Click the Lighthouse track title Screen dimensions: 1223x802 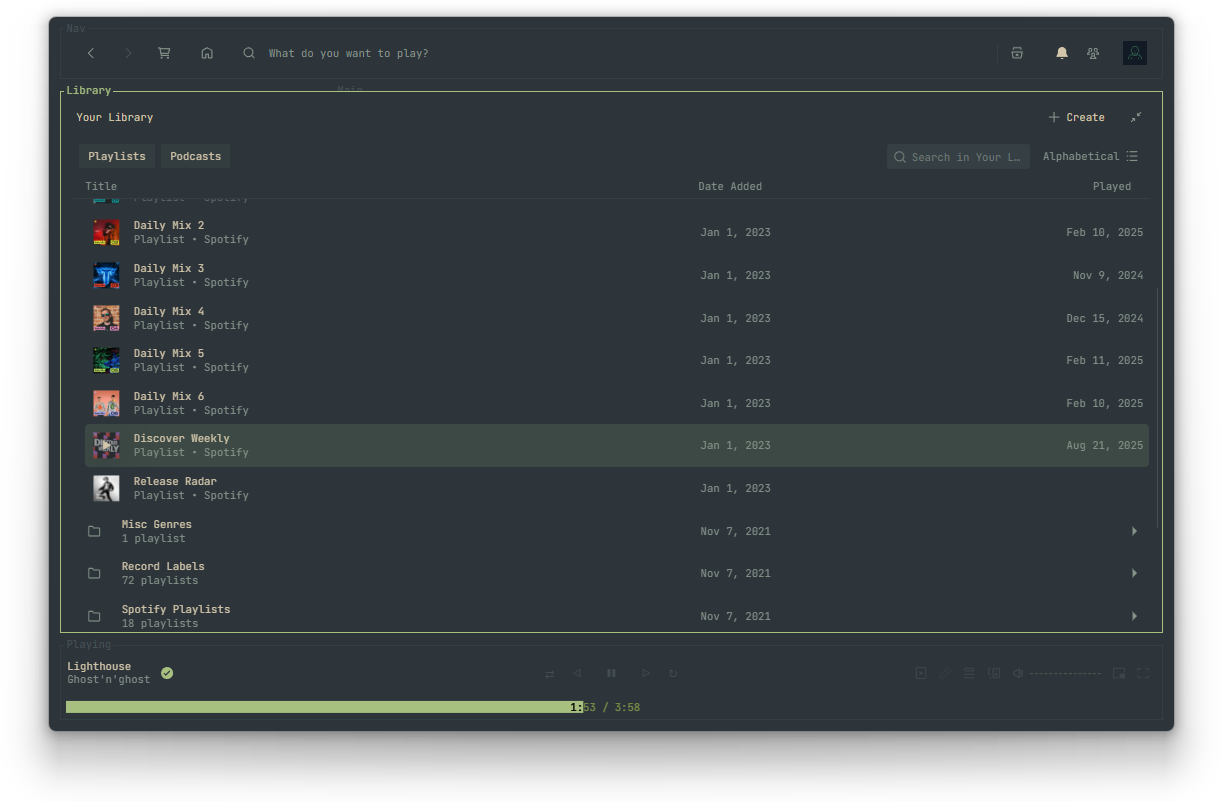99,666
